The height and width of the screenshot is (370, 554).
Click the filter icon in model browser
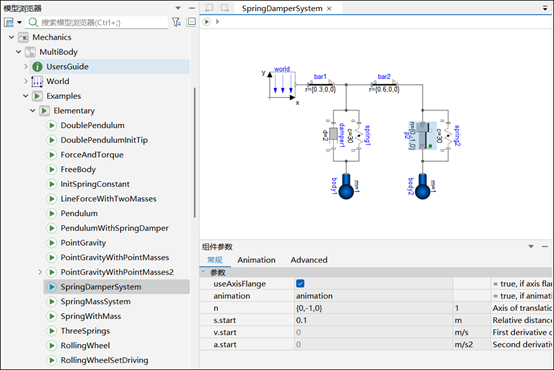pos(176,22)
